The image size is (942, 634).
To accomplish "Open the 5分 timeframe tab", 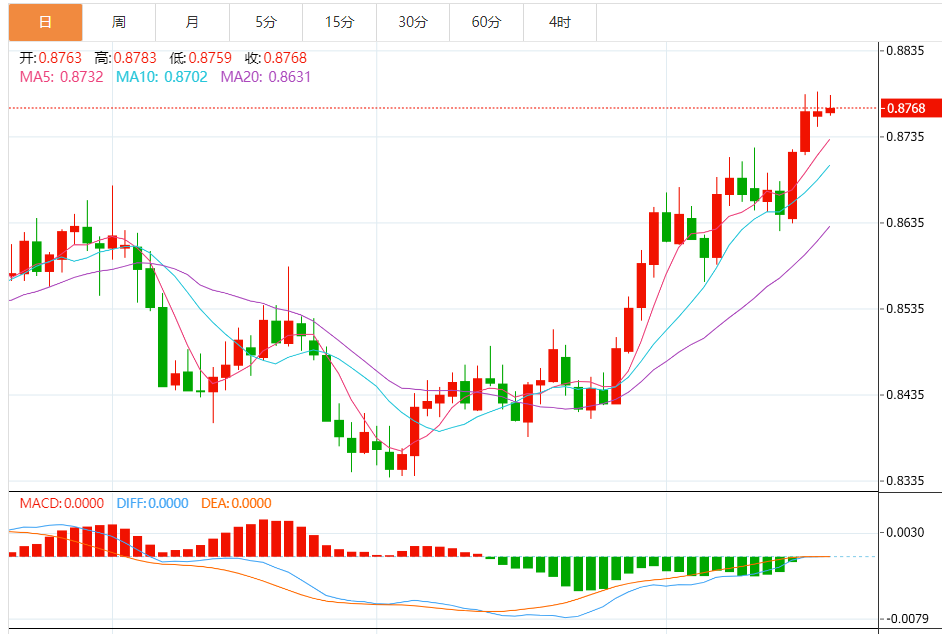I will [x=266, y=22].
